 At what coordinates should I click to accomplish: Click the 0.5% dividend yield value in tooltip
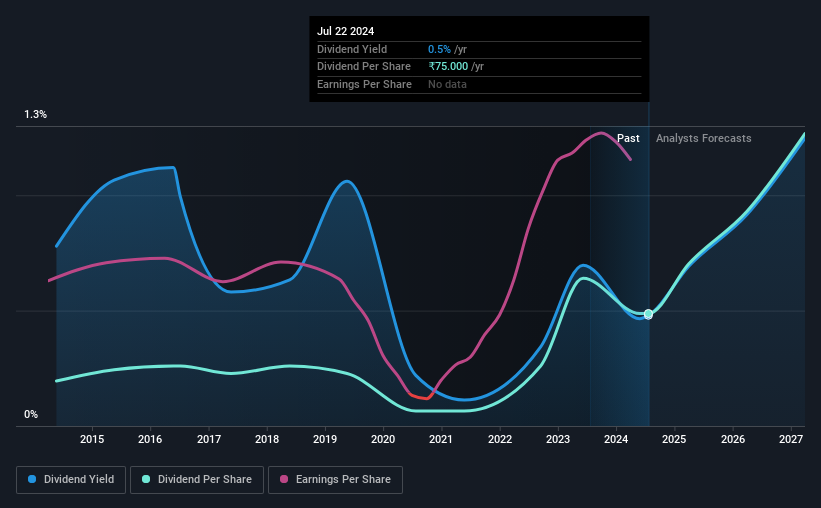click(x=439, y=49)
